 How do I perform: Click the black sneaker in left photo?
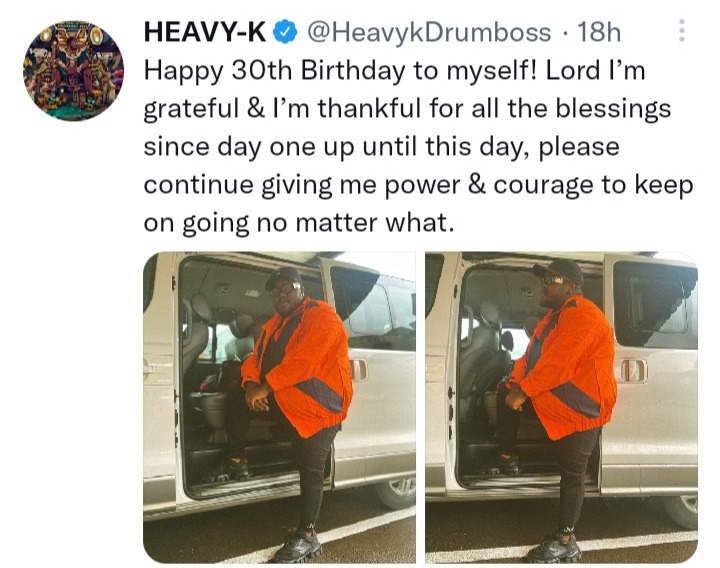click(x=298, y=546)
